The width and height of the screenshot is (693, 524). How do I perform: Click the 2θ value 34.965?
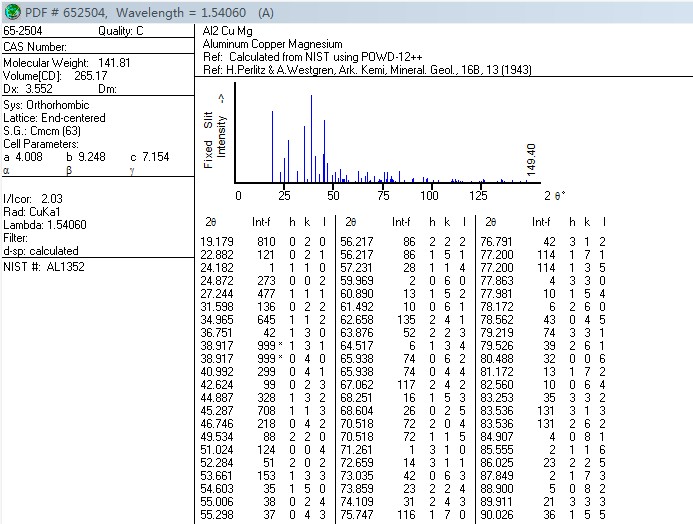(x=217, y=320)
